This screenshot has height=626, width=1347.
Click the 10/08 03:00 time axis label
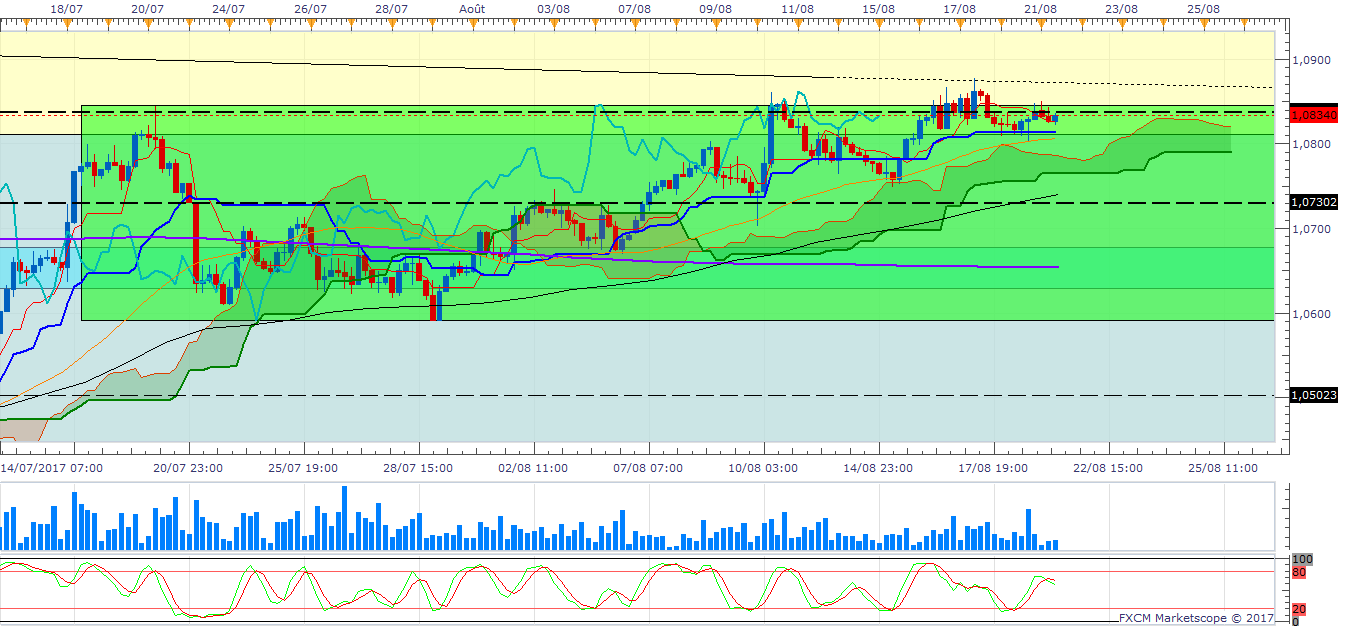[x=763, y=467]
